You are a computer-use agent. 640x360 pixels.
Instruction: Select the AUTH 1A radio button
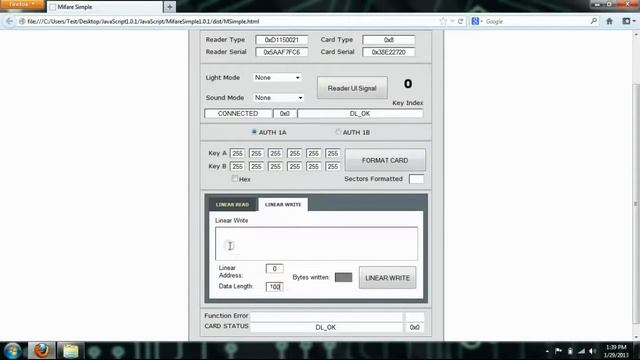point(254,132)
